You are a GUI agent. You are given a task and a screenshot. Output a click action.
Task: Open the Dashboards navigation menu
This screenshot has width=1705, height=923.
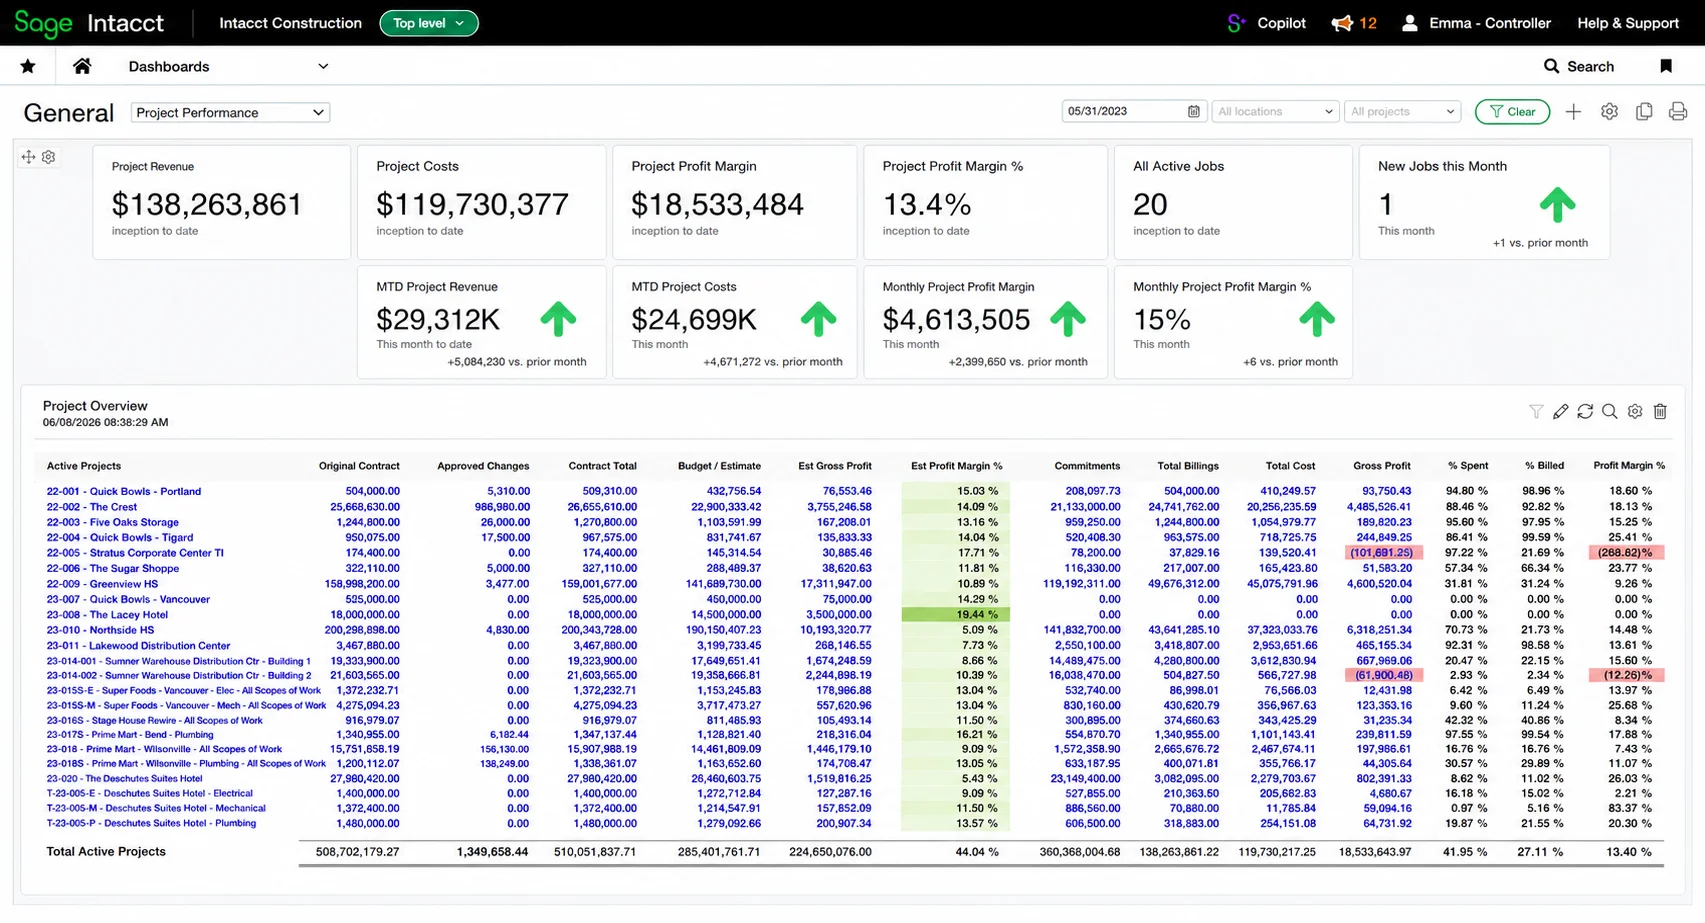click(x=228, y=66)
